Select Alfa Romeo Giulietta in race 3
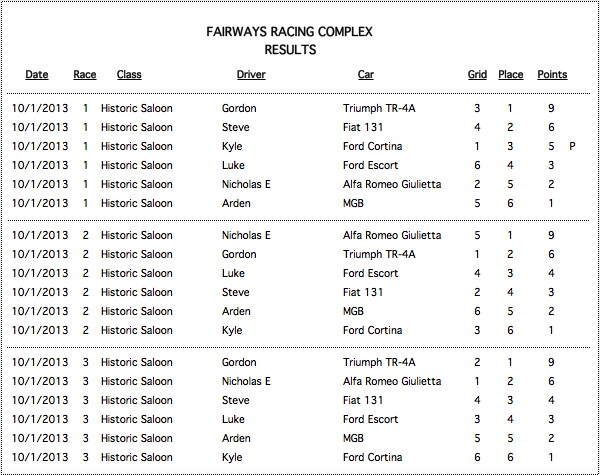600x475 pixels. (392, 381)
